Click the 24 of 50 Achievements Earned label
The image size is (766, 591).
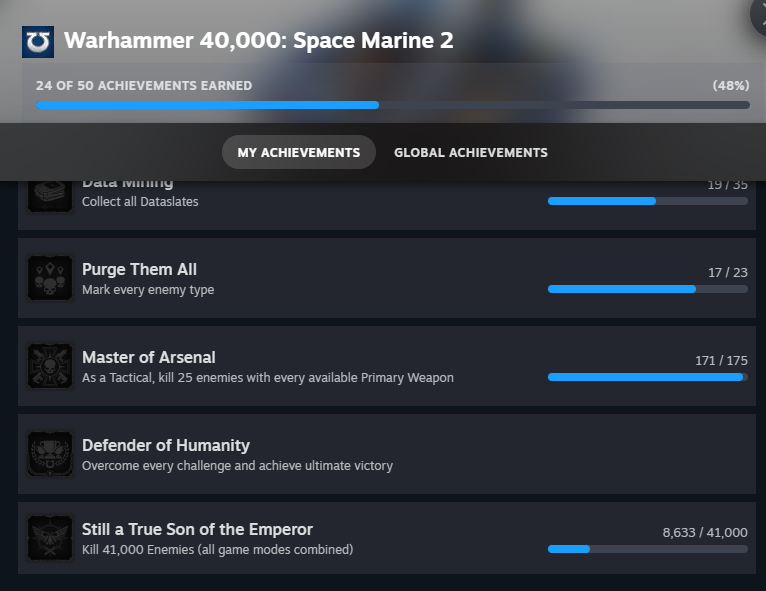point(144,86)
